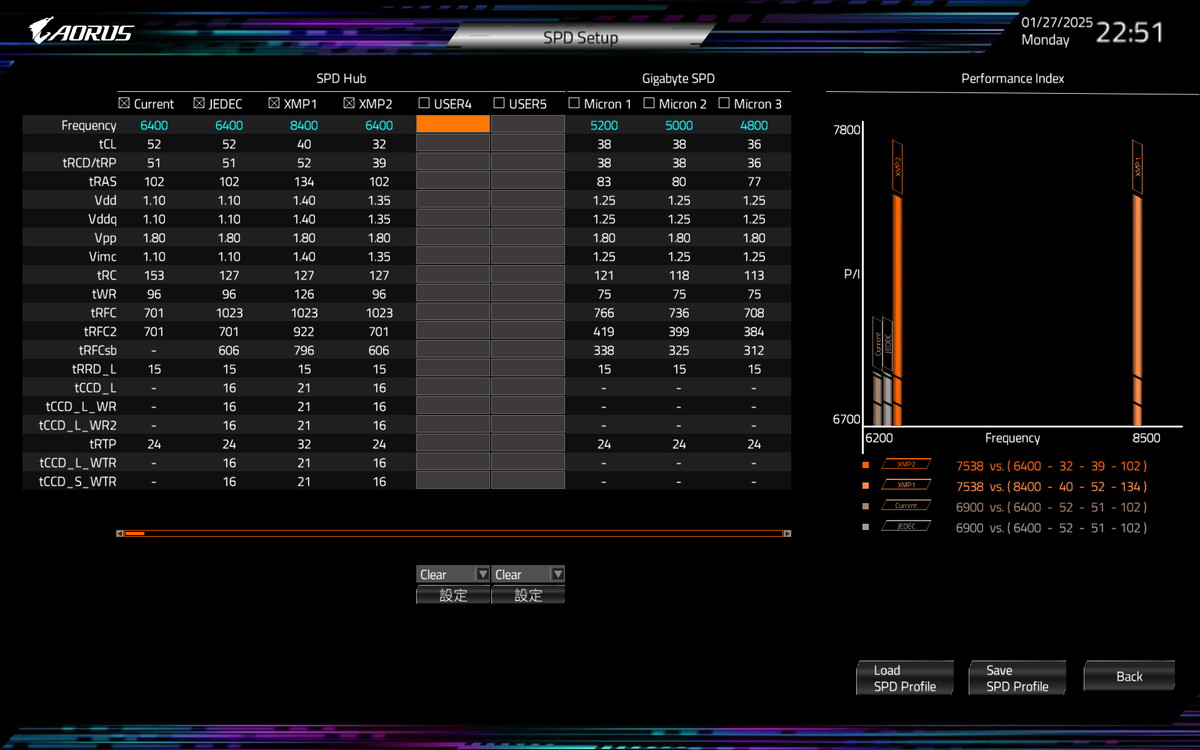Click XMP2 tRCD/tRP value 39
Viewport: 1200px width, 750px height.
[x=379, y=162]
